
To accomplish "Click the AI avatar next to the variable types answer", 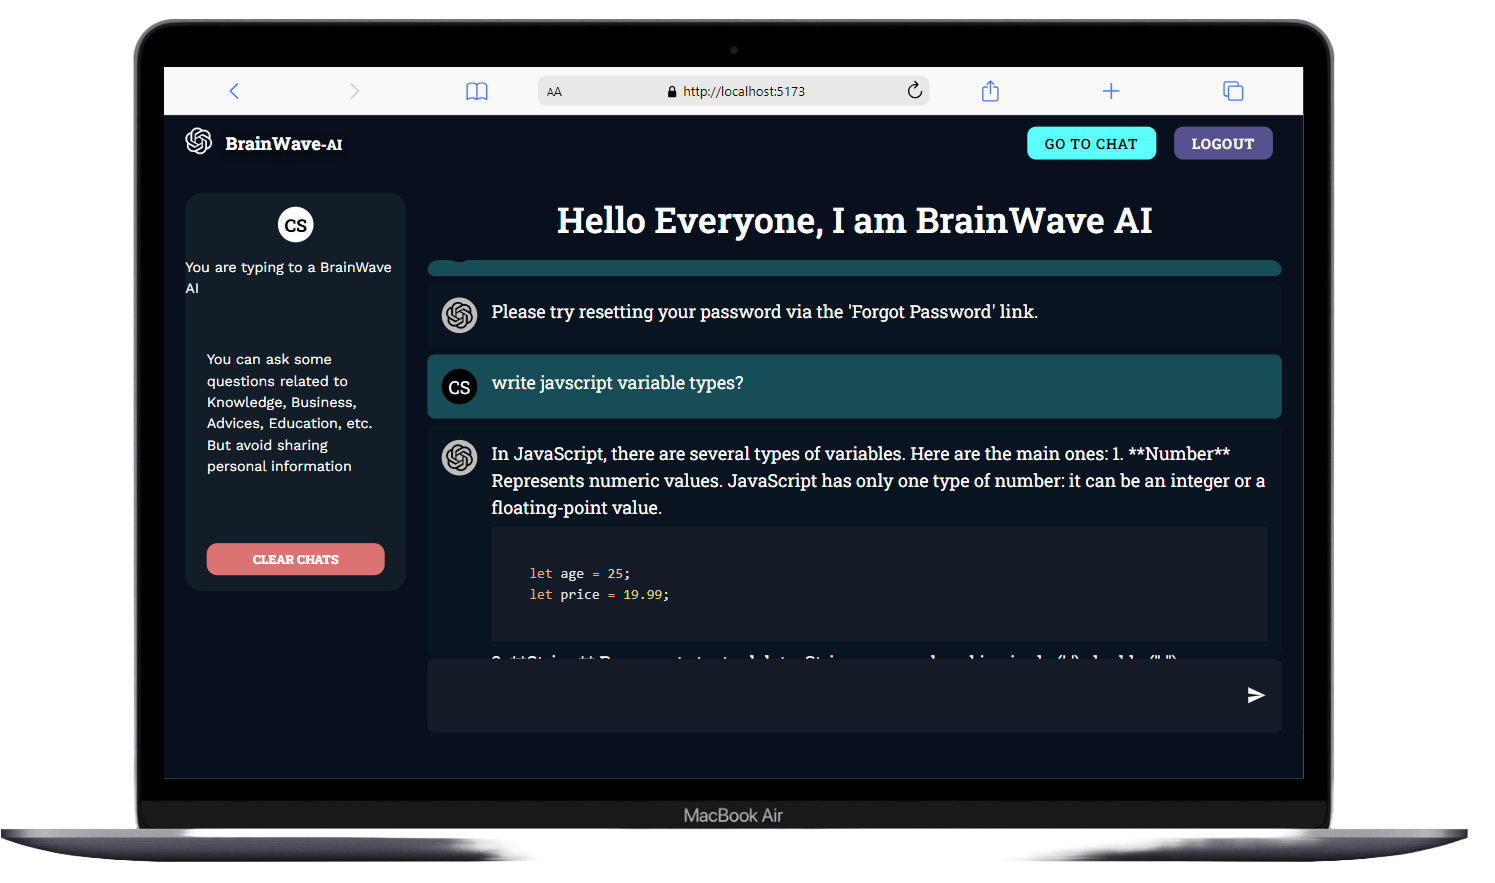I will coord(459,457).
